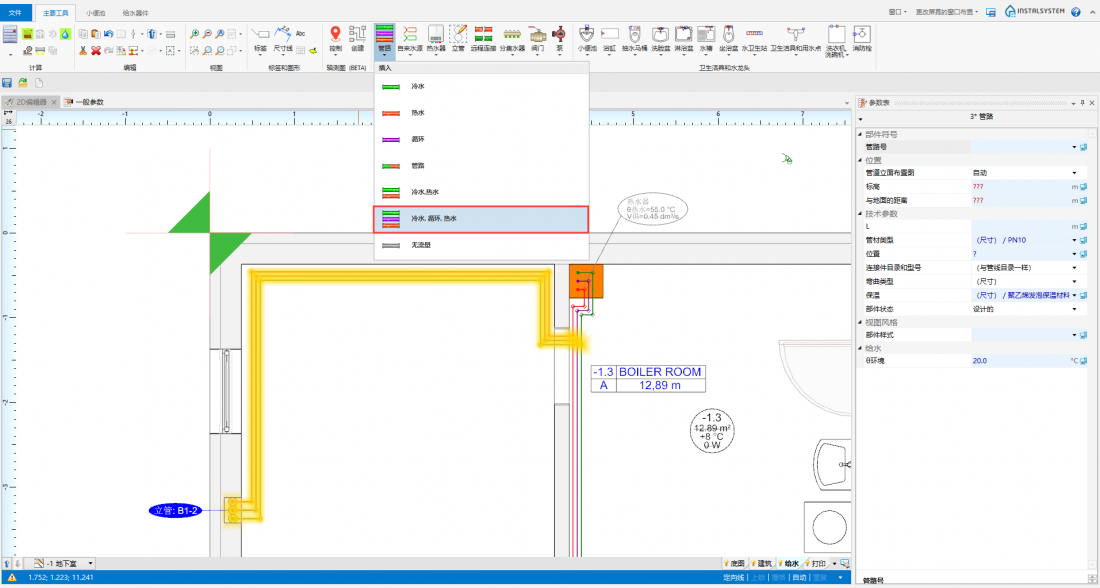The image size is (1100, 588).
Task: Click the θ环境 value field 20.0
Action: point(1018,360)
